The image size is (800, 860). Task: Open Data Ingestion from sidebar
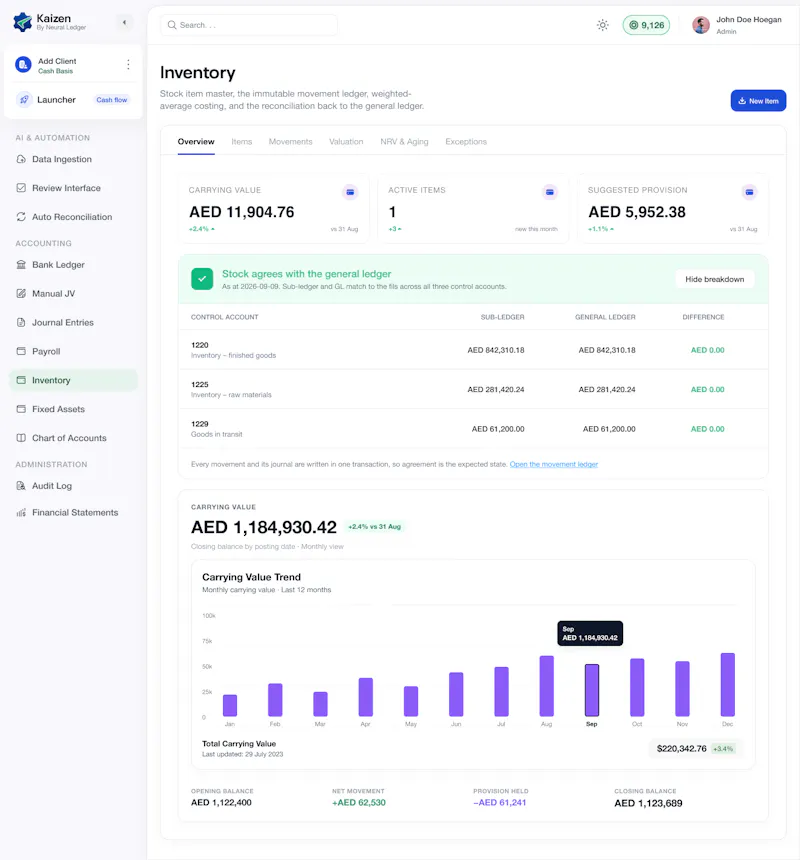[x=61, y=159]
